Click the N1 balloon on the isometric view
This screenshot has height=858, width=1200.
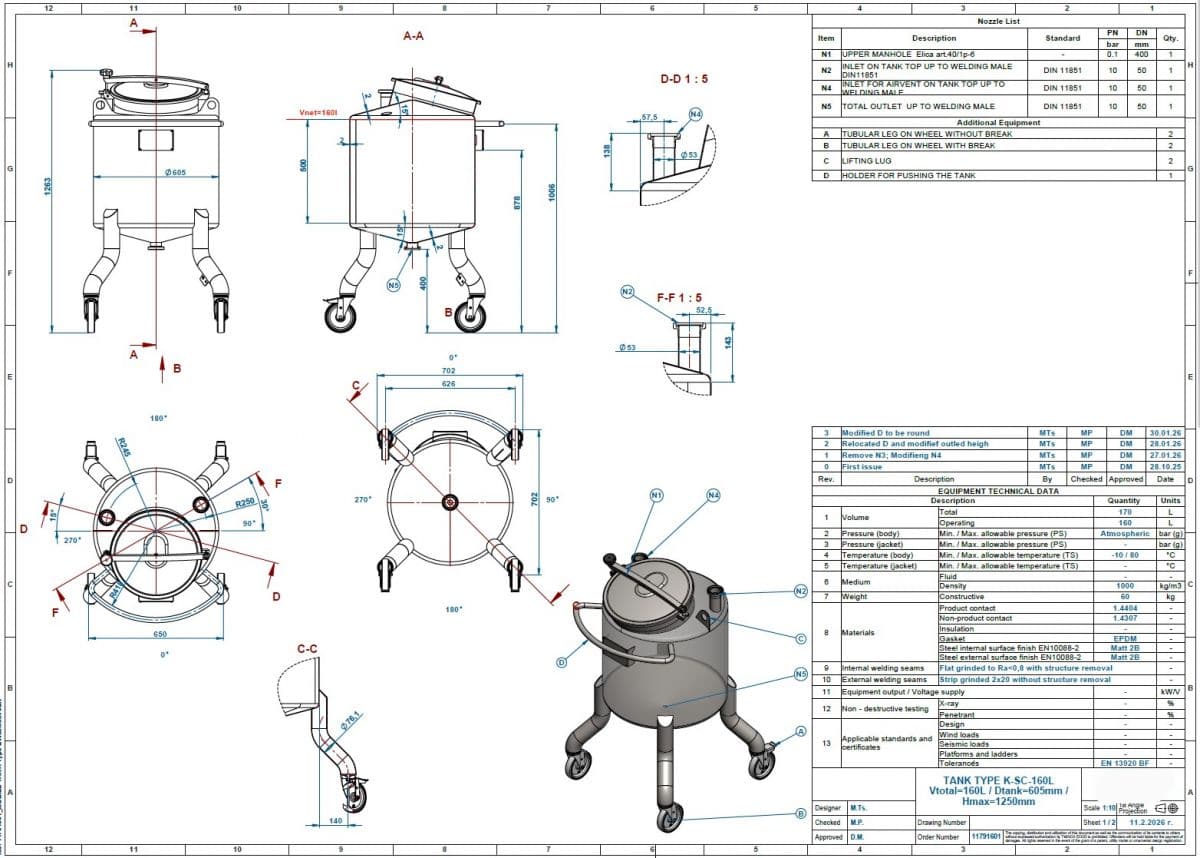pos(657,495)
